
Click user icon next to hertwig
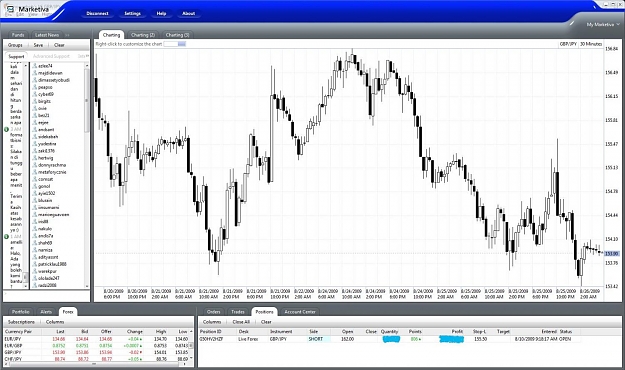coord(35,158)
